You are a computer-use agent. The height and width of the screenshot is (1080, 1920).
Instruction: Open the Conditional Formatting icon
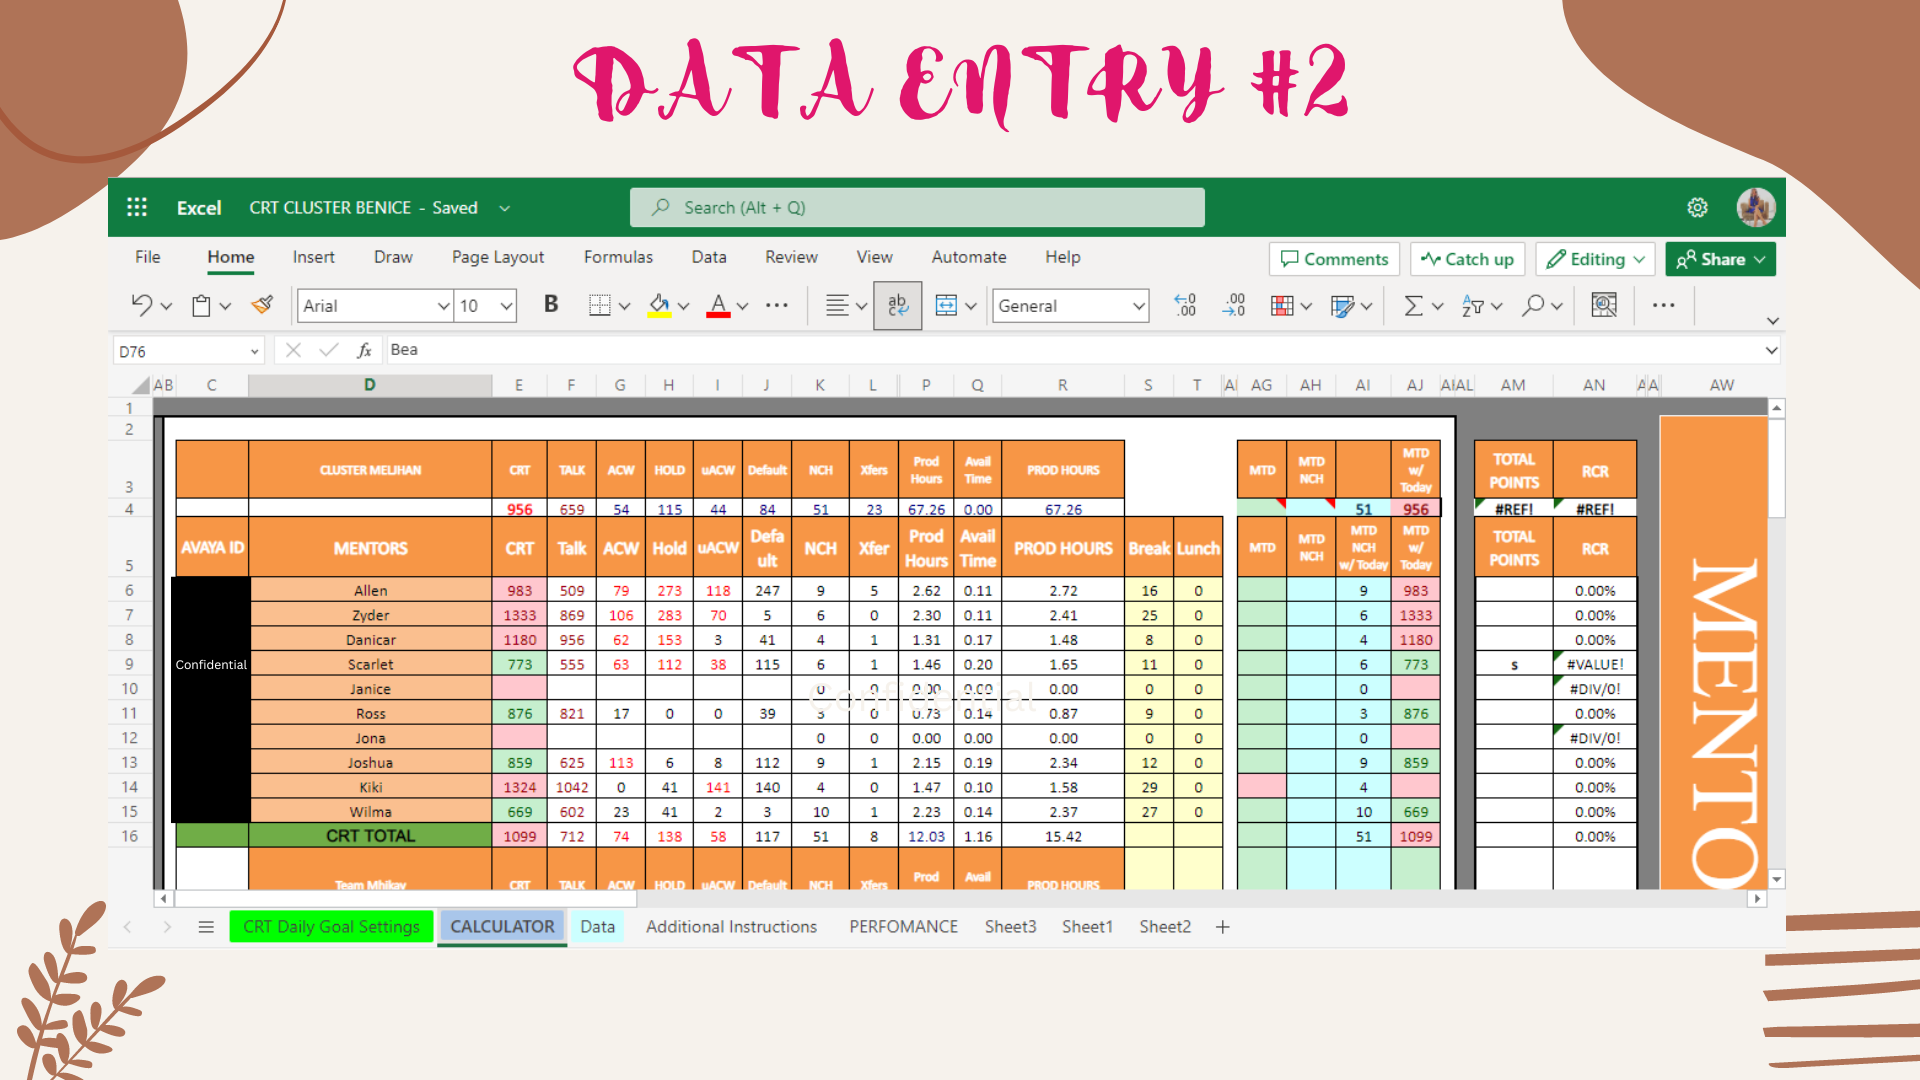click(1282, 305)
